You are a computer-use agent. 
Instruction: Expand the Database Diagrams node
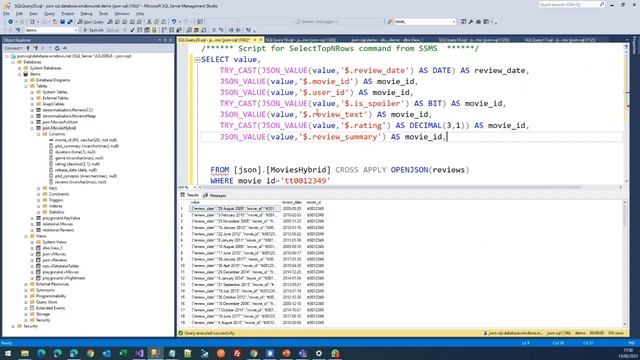coord(26,80)
